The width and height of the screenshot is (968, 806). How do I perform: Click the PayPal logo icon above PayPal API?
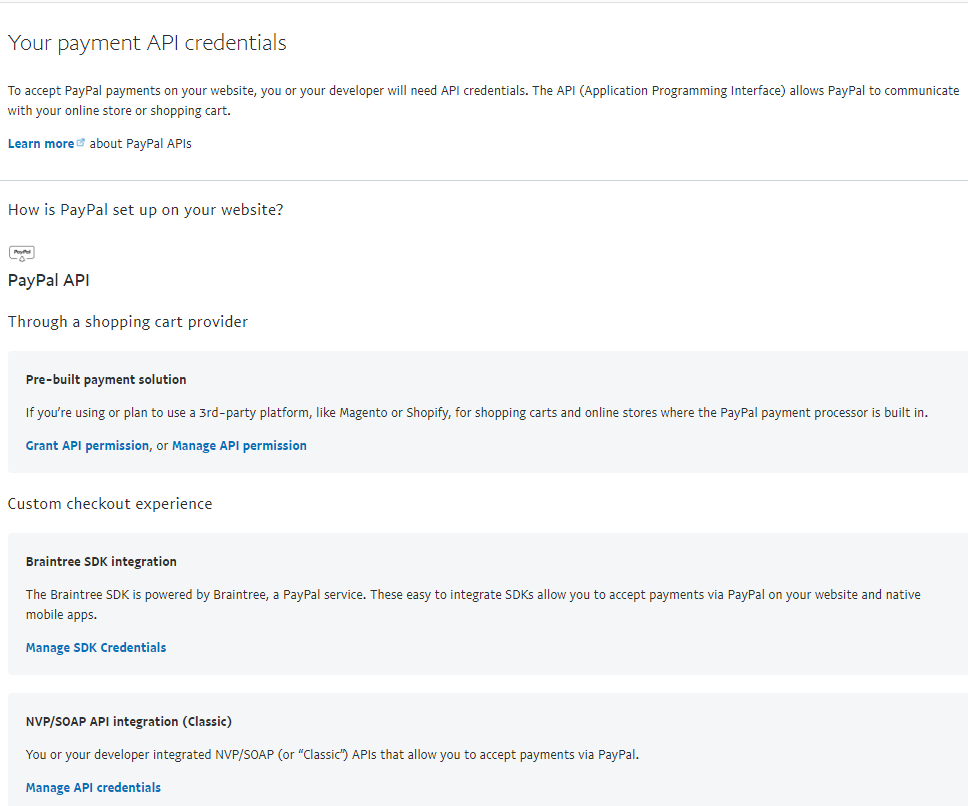[21, 253]
